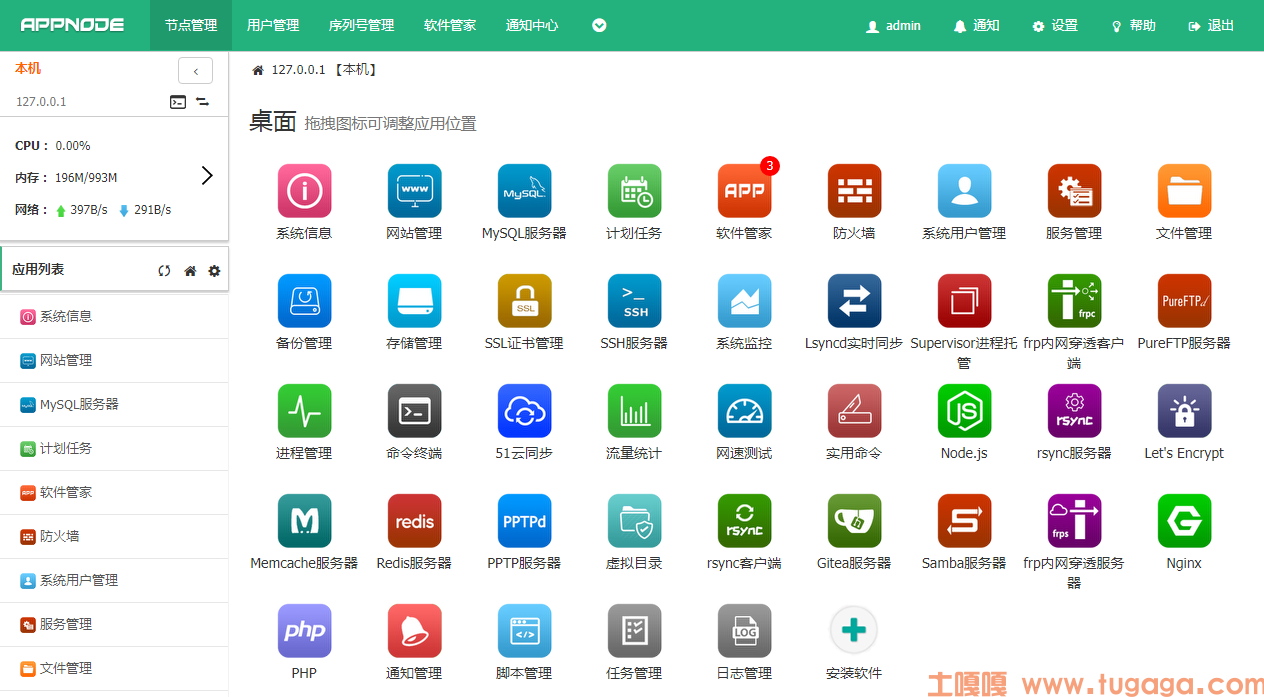Viewport: 1264px width, 697px height.
Task: Open the 虚拟目录 app icon
Action: click(x=634, y=521)
